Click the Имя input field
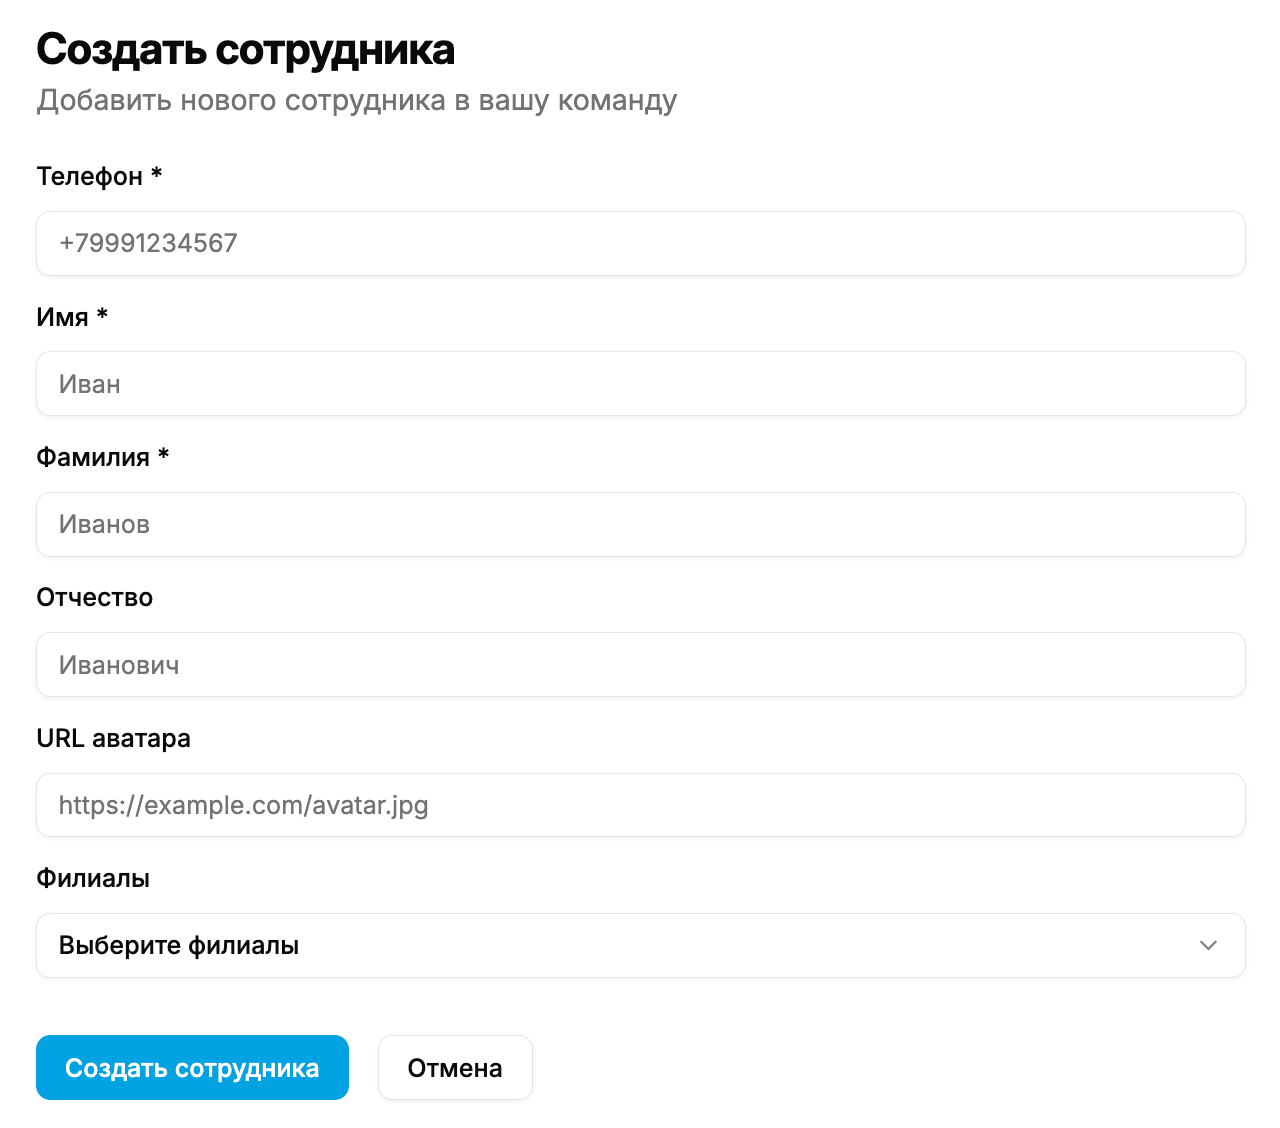The height and width of the screenshot is (1128, 1280). pyautogui.click(x=640, y=383)
